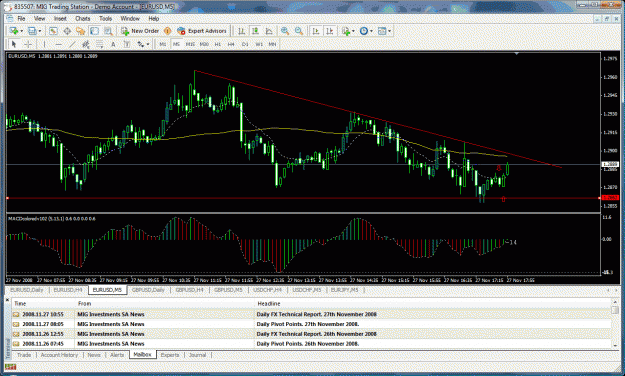625x376 pixels.
Task: Select the horizontal line drawing tool
Action: 59,44
